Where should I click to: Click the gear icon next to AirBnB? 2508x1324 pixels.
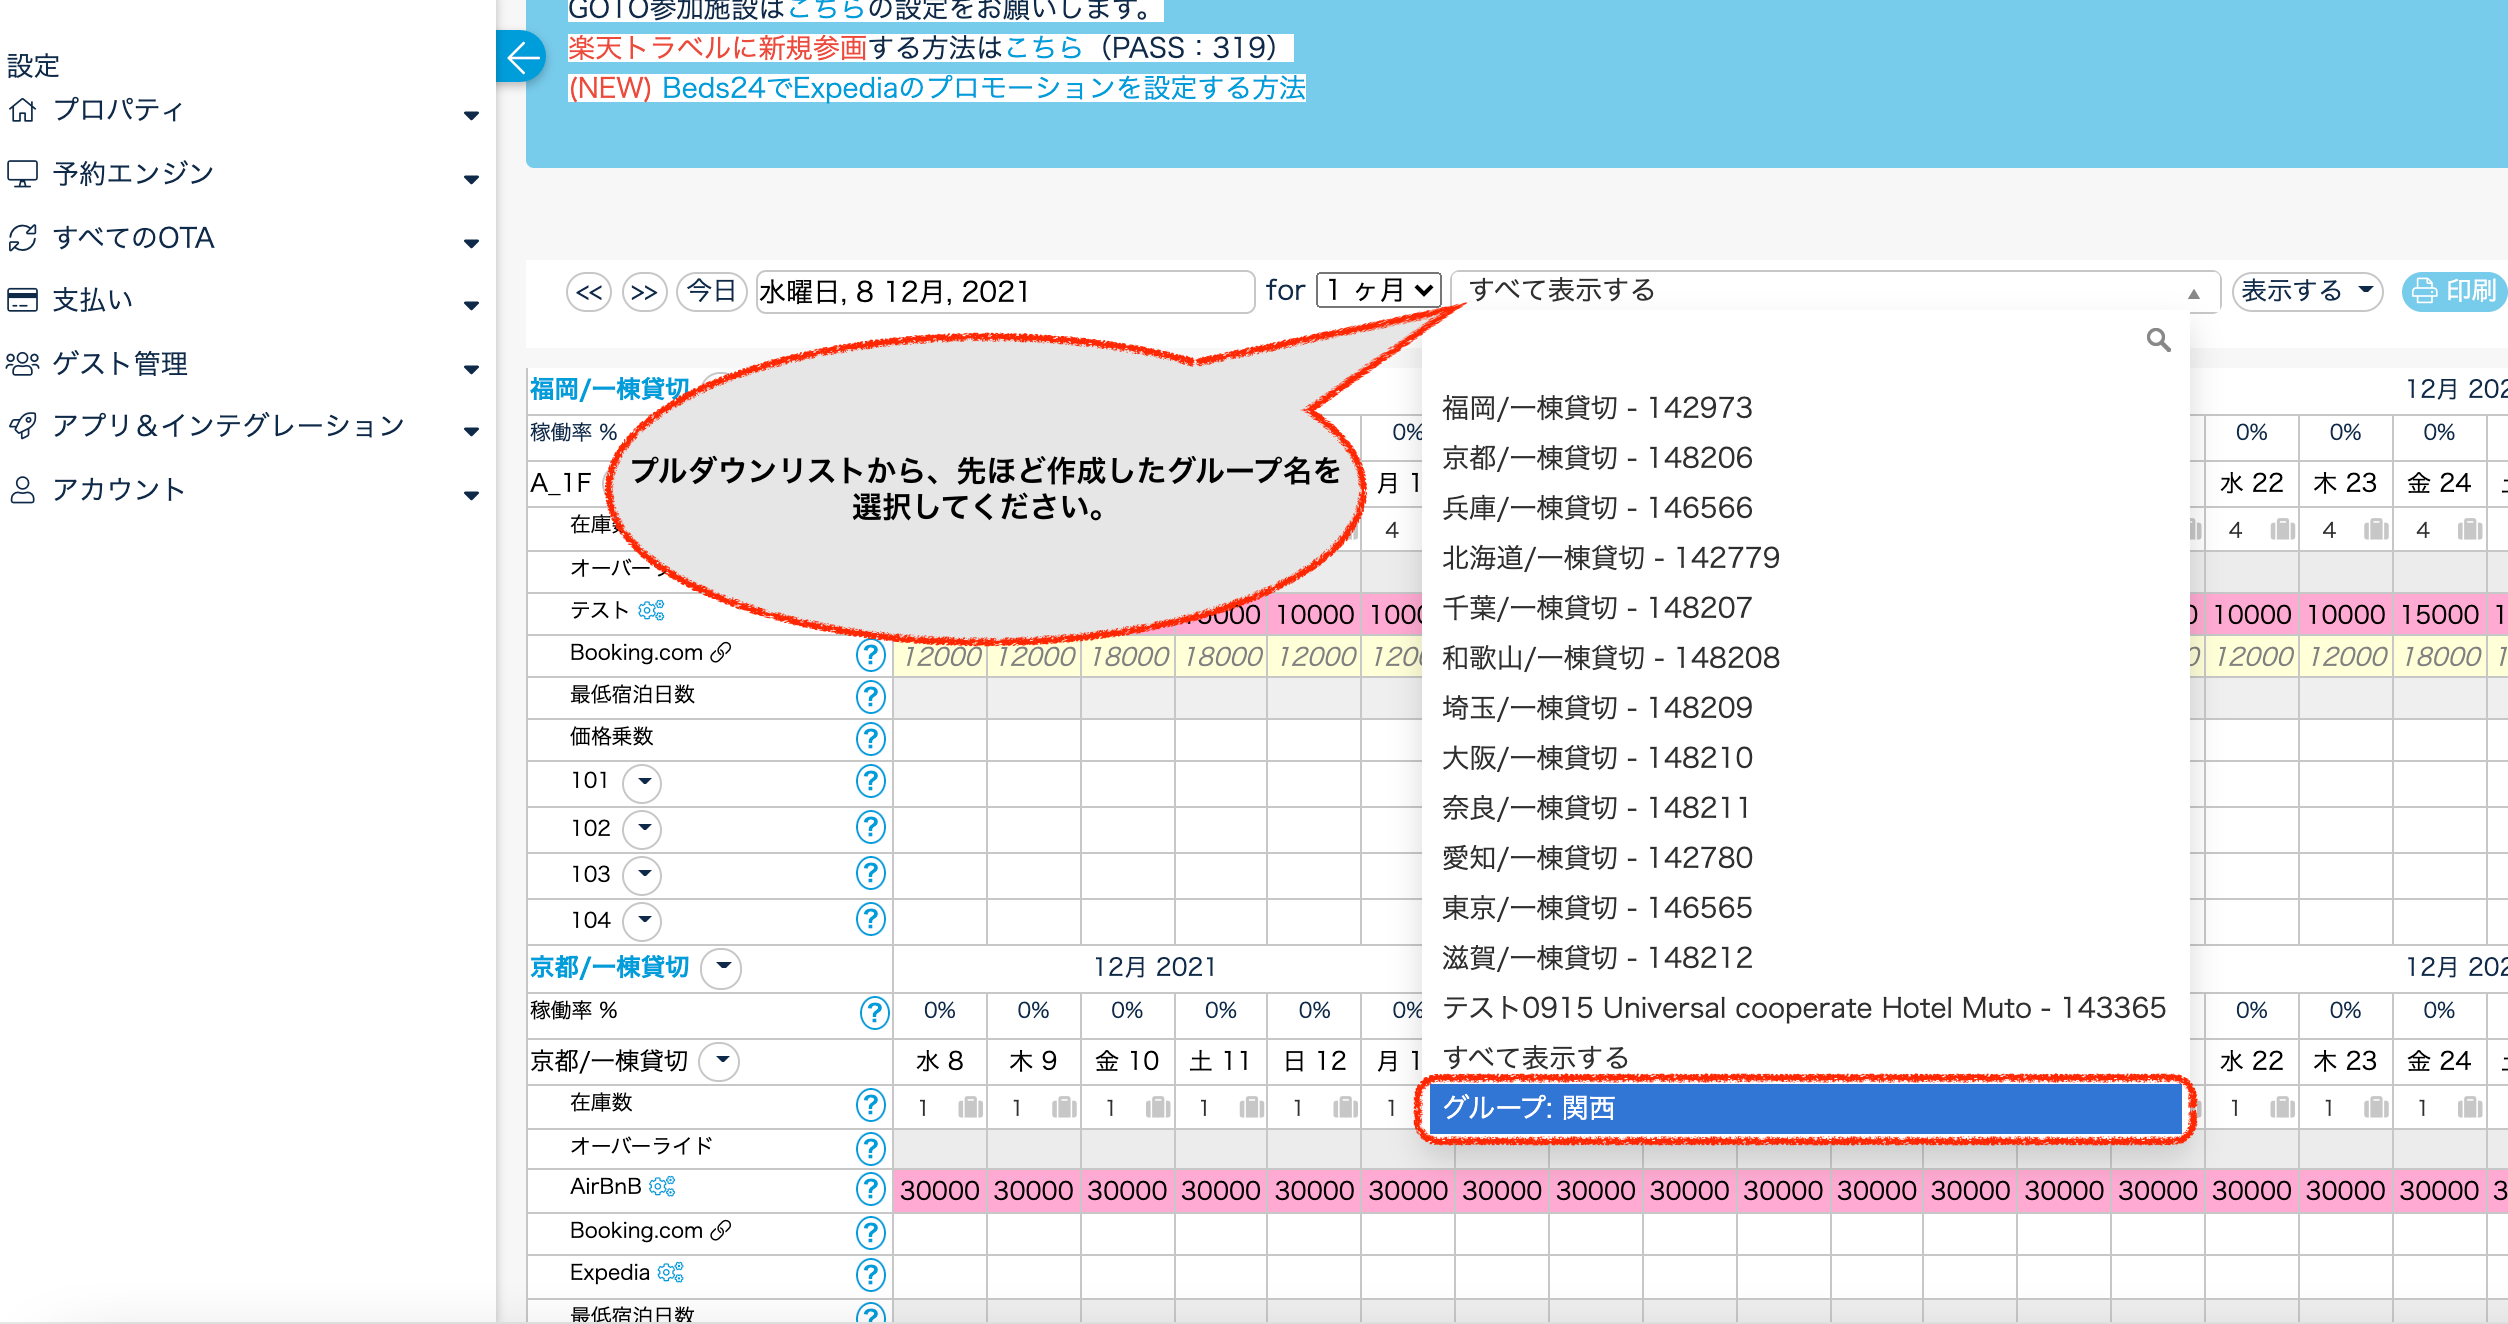[x=662, y=1187]
